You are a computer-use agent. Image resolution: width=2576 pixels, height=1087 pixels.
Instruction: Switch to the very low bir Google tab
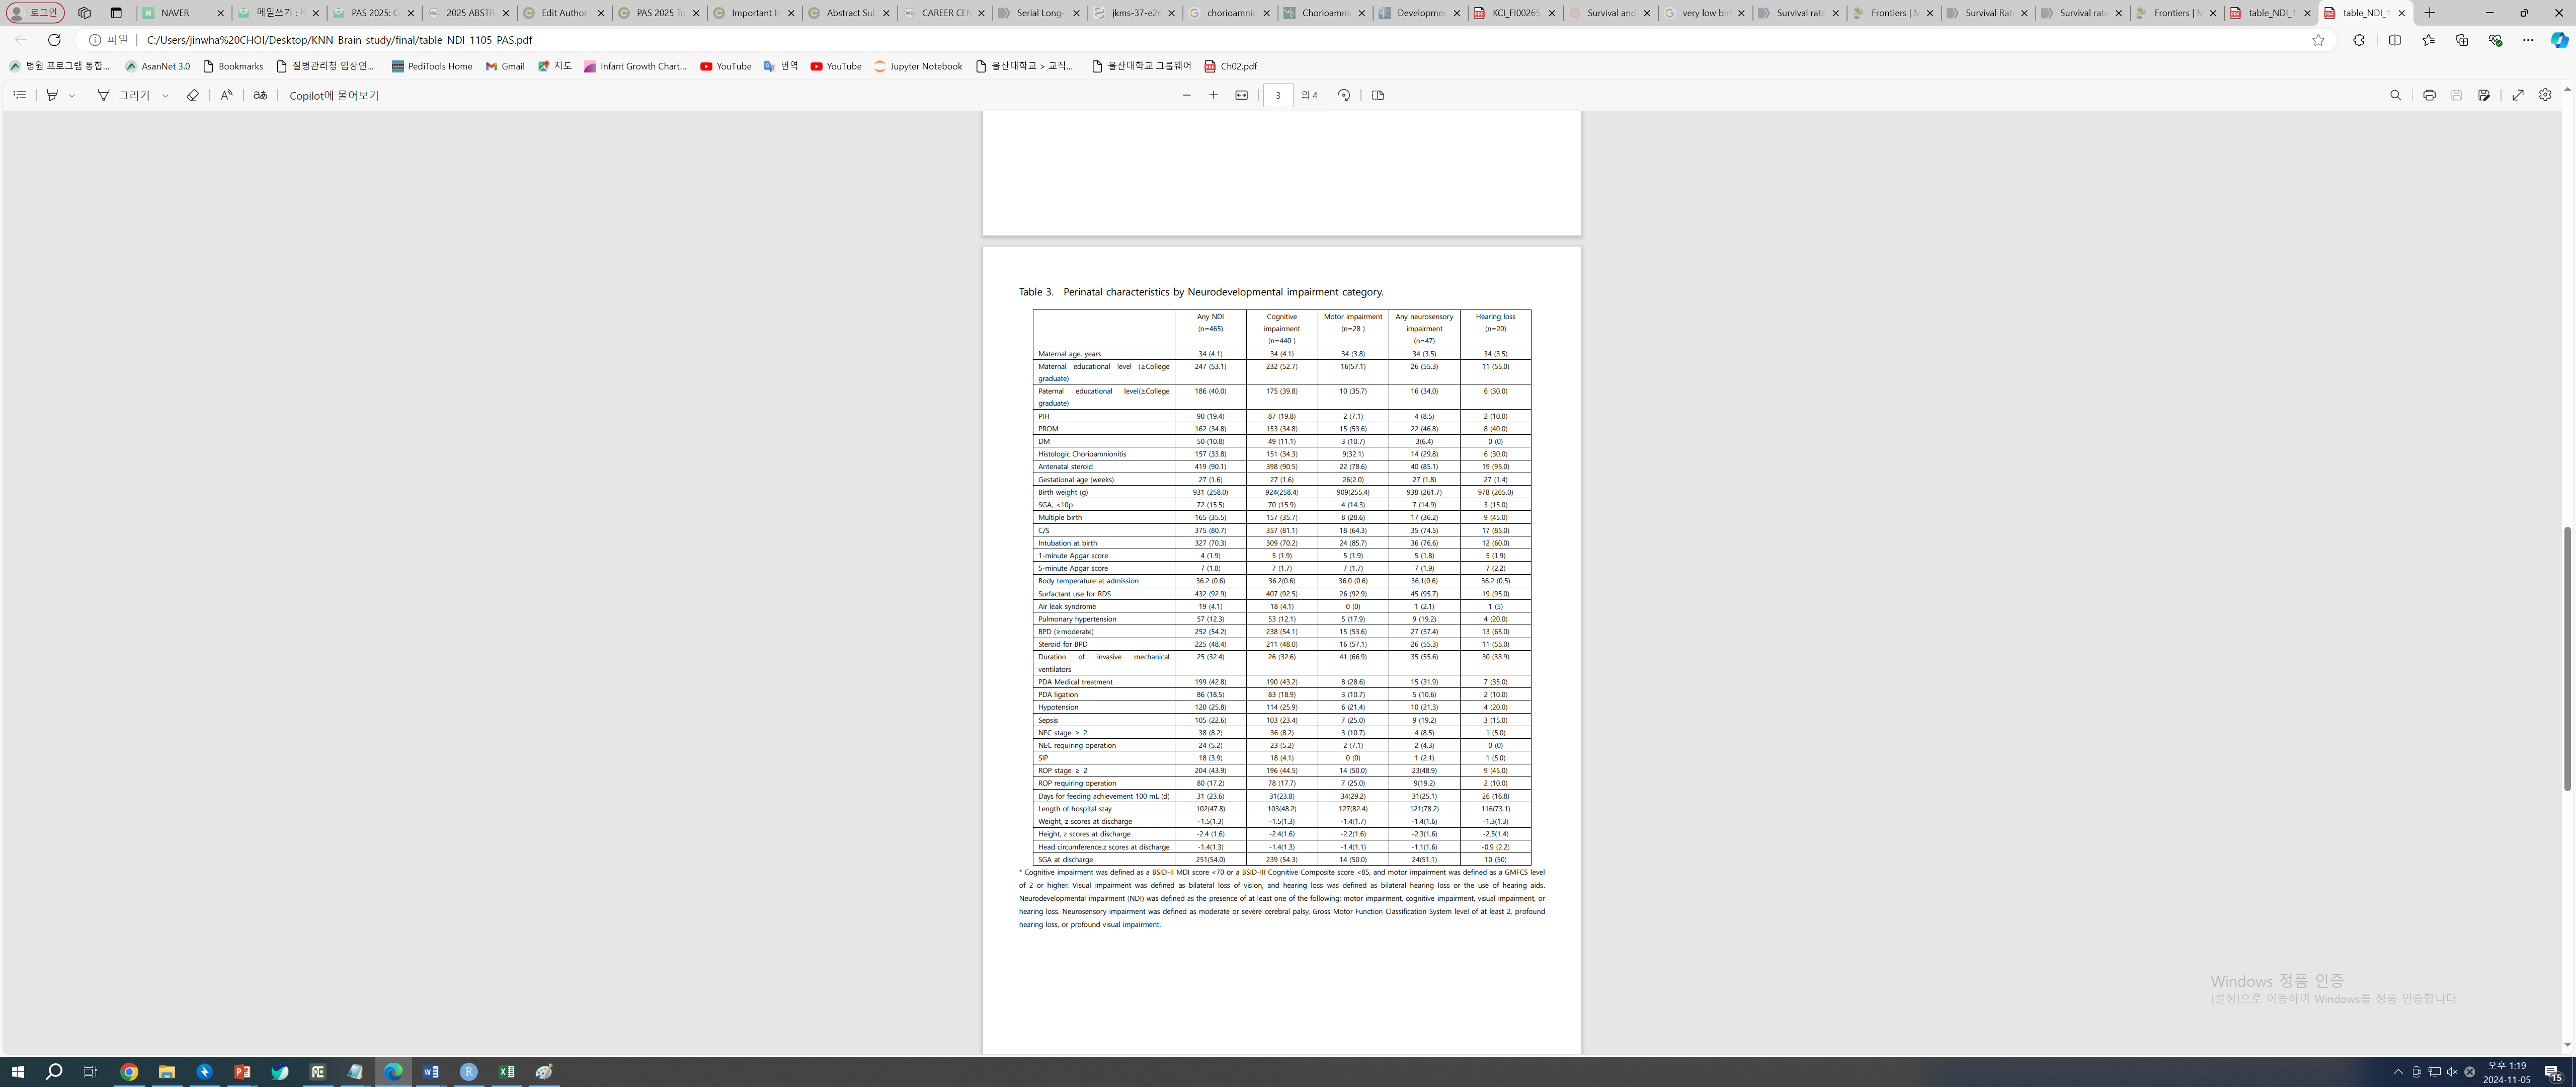(1704, 13)
